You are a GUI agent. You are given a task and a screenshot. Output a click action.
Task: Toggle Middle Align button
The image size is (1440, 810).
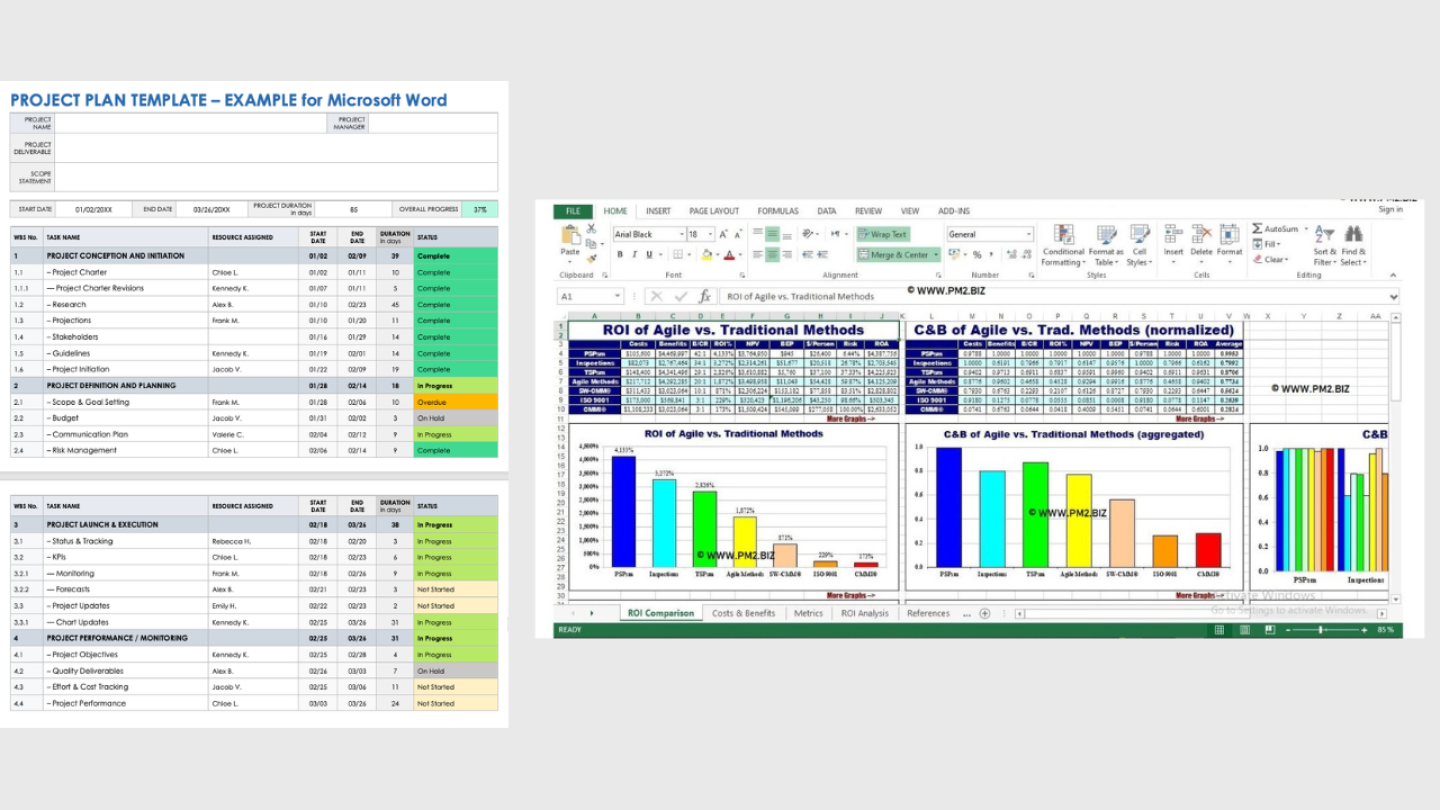click(772, 233)
